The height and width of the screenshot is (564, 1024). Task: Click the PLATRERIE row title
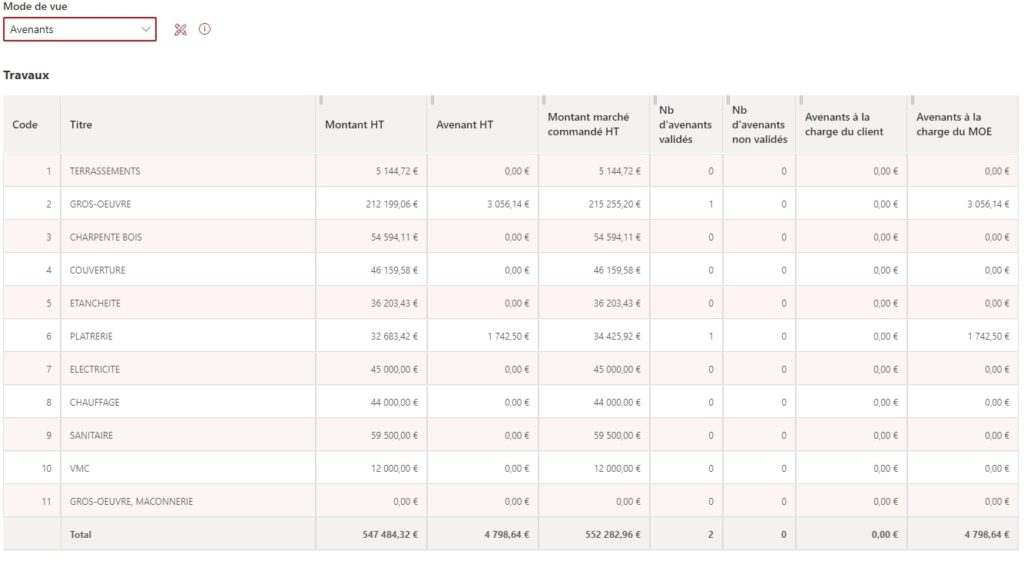coord(91,336)
